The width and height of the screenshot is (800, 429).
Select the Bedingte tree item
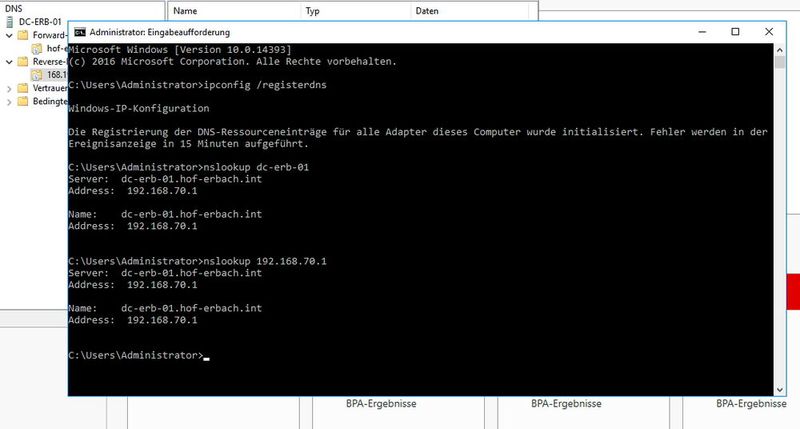pyautogui.click(x=50, y=102)
